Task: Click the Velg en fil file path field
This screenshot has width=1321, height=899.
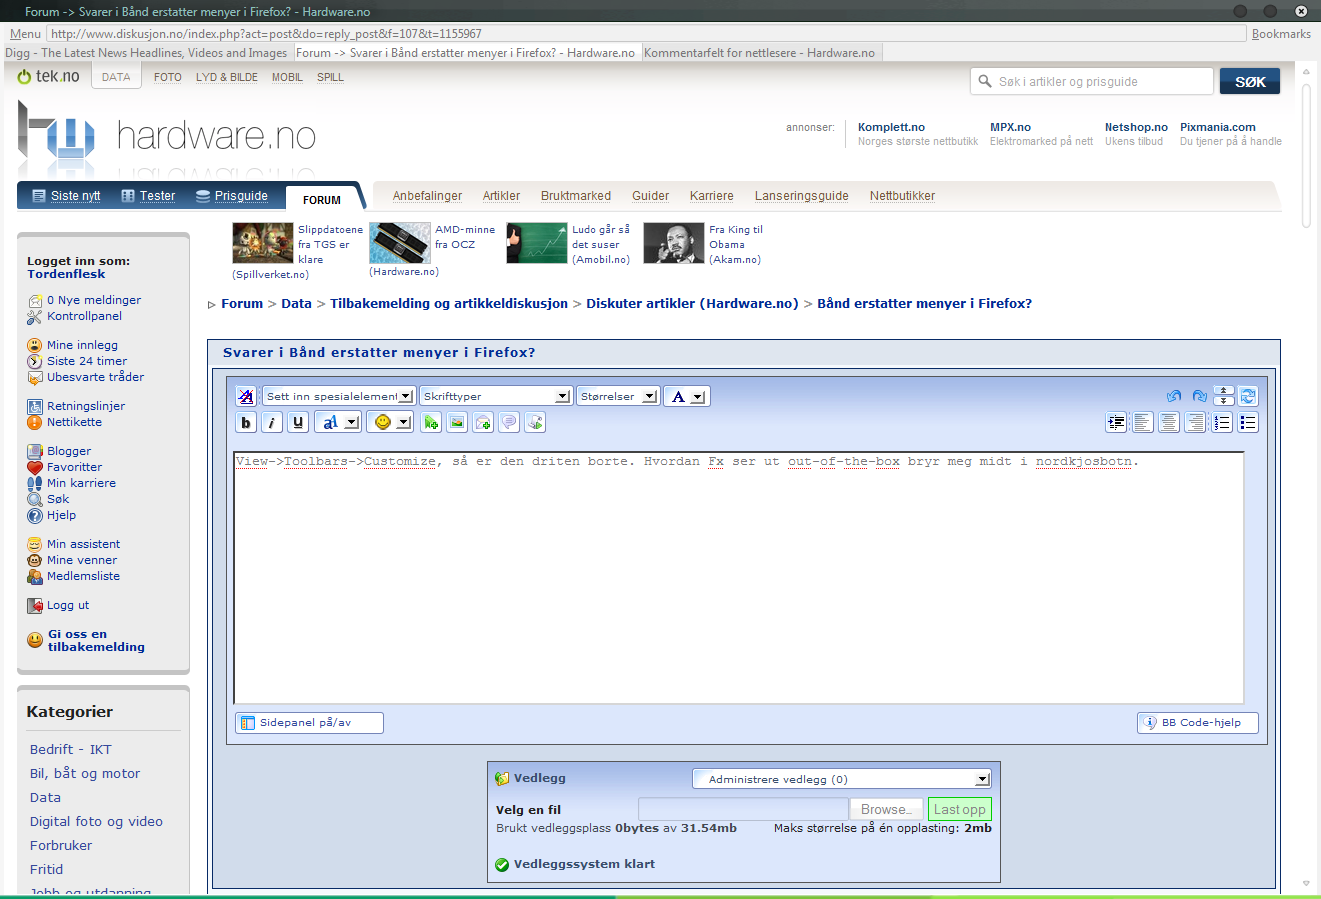Action: click(743, 809)
